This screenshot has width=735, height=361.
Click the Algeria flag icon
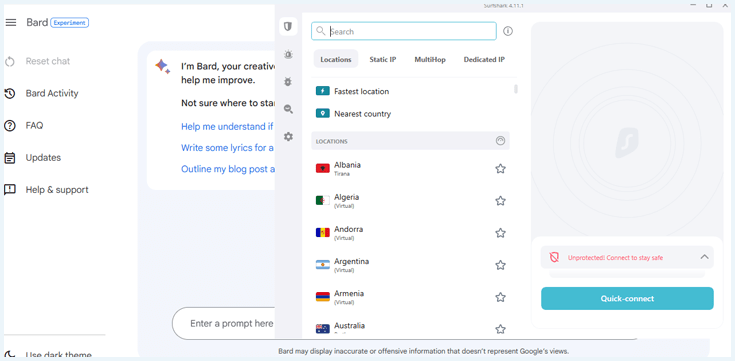point(322,201)
